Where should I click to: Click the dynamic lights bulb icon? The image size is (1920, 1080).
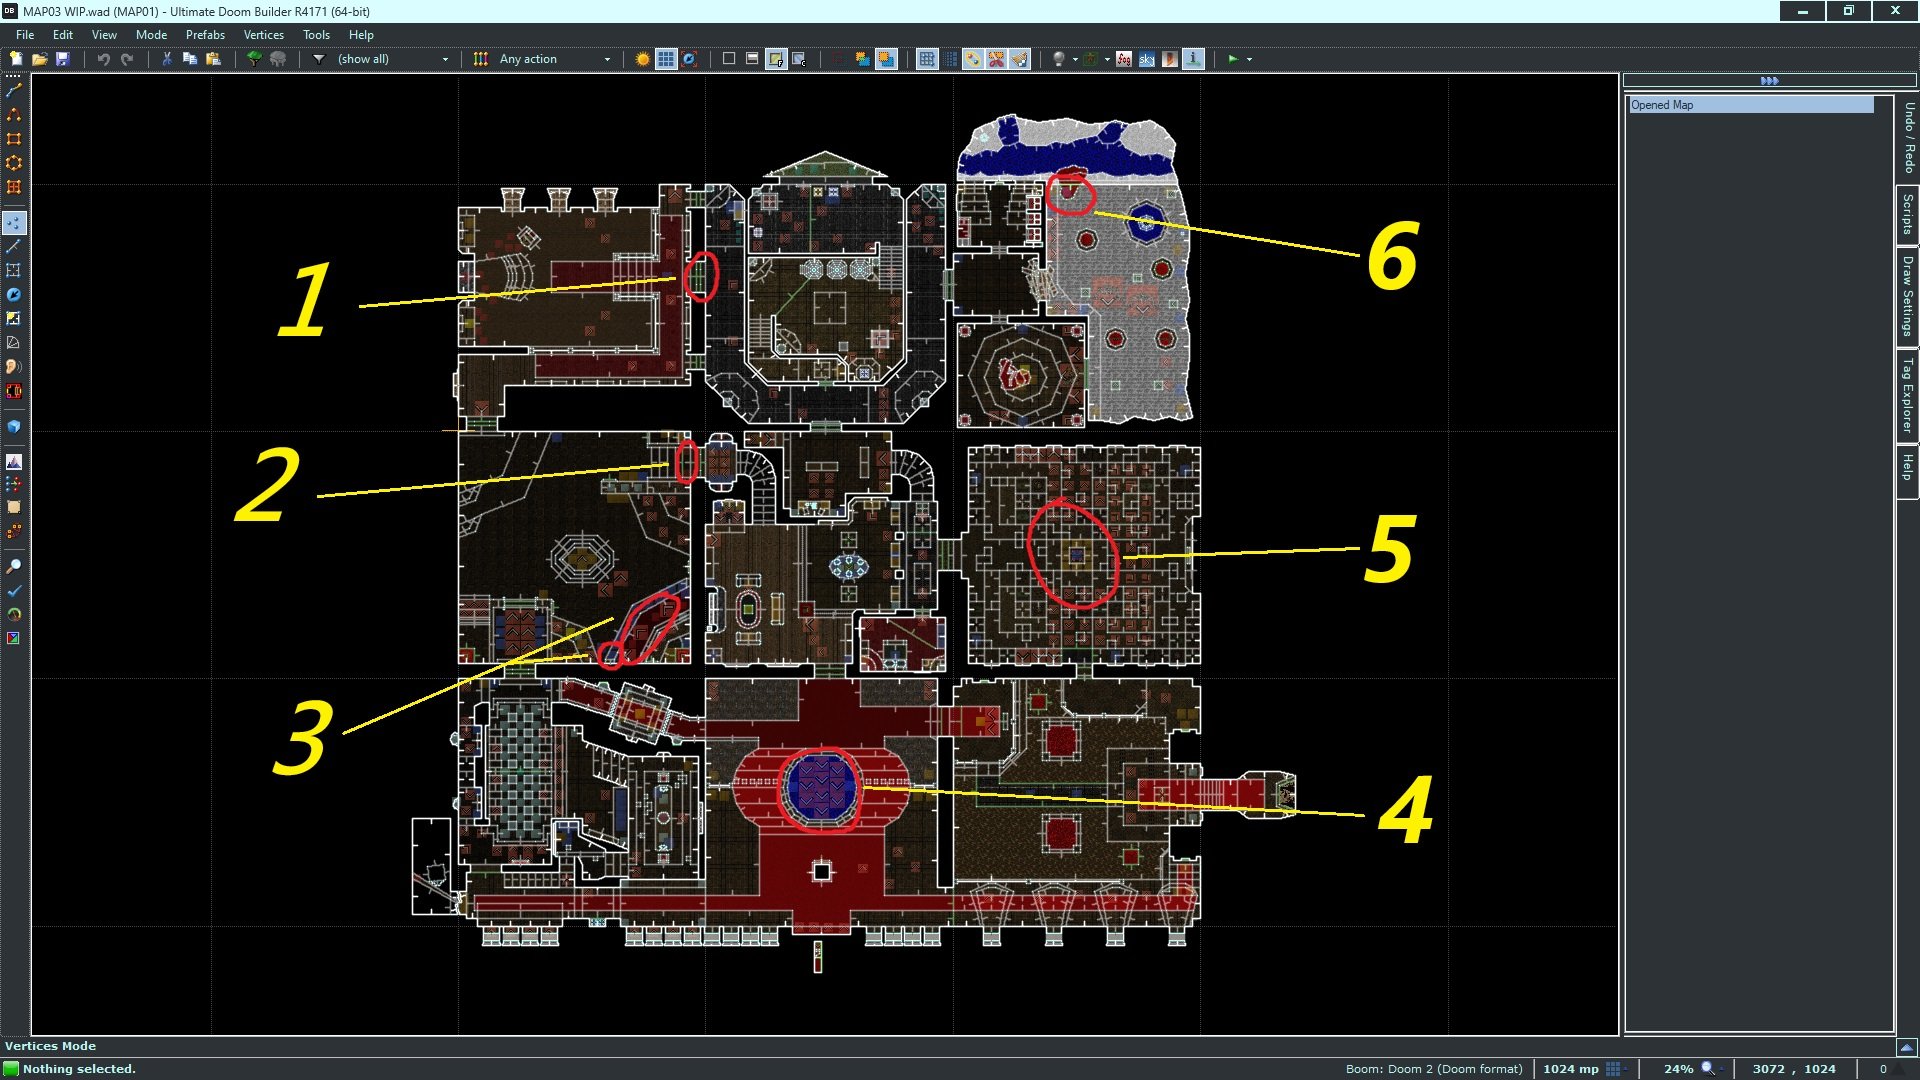pos(1059,59)
